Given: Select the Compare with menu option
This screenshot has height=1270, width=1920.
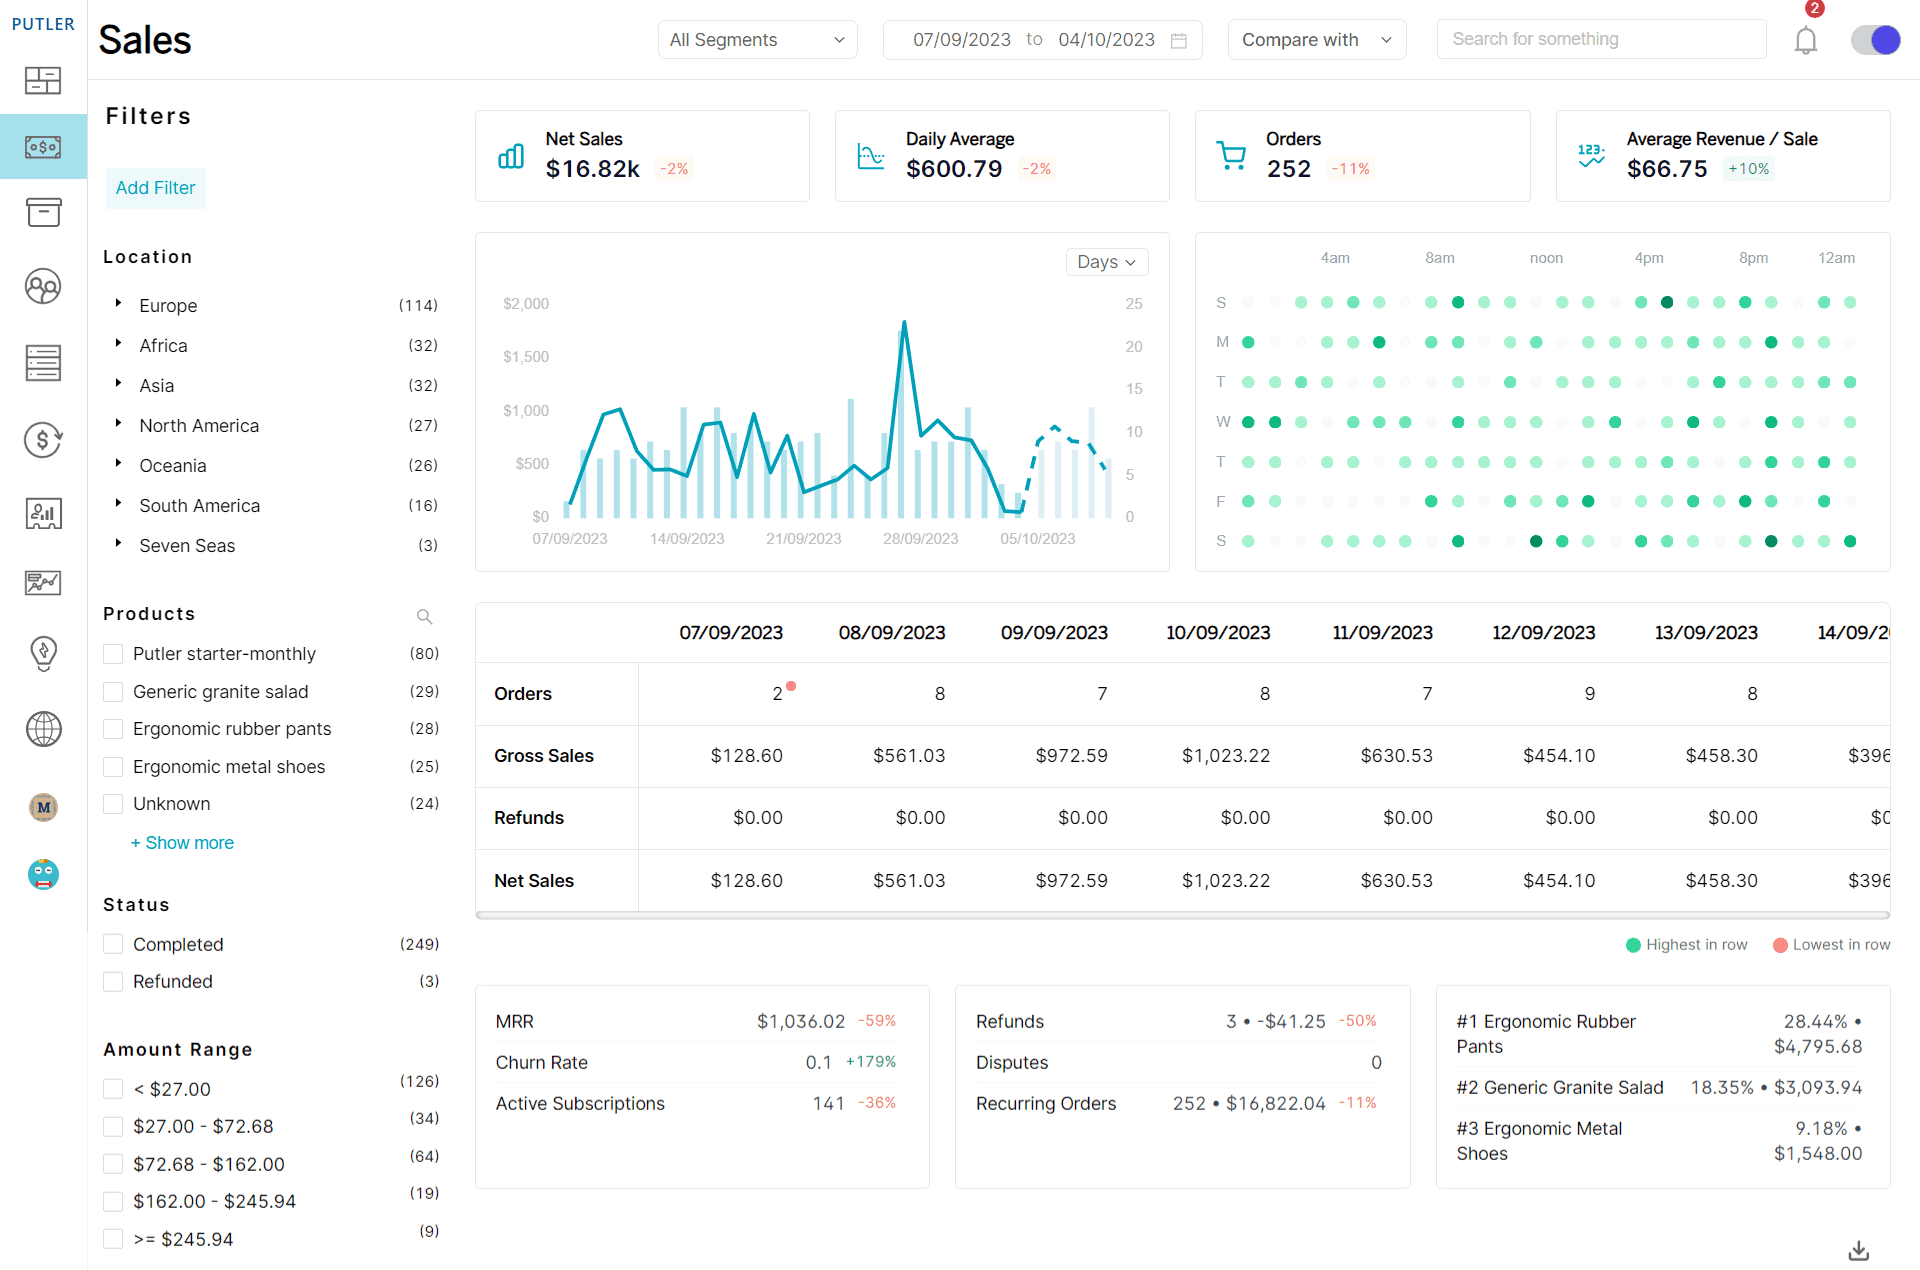Looking at the screenshot, I should 1315,38.
